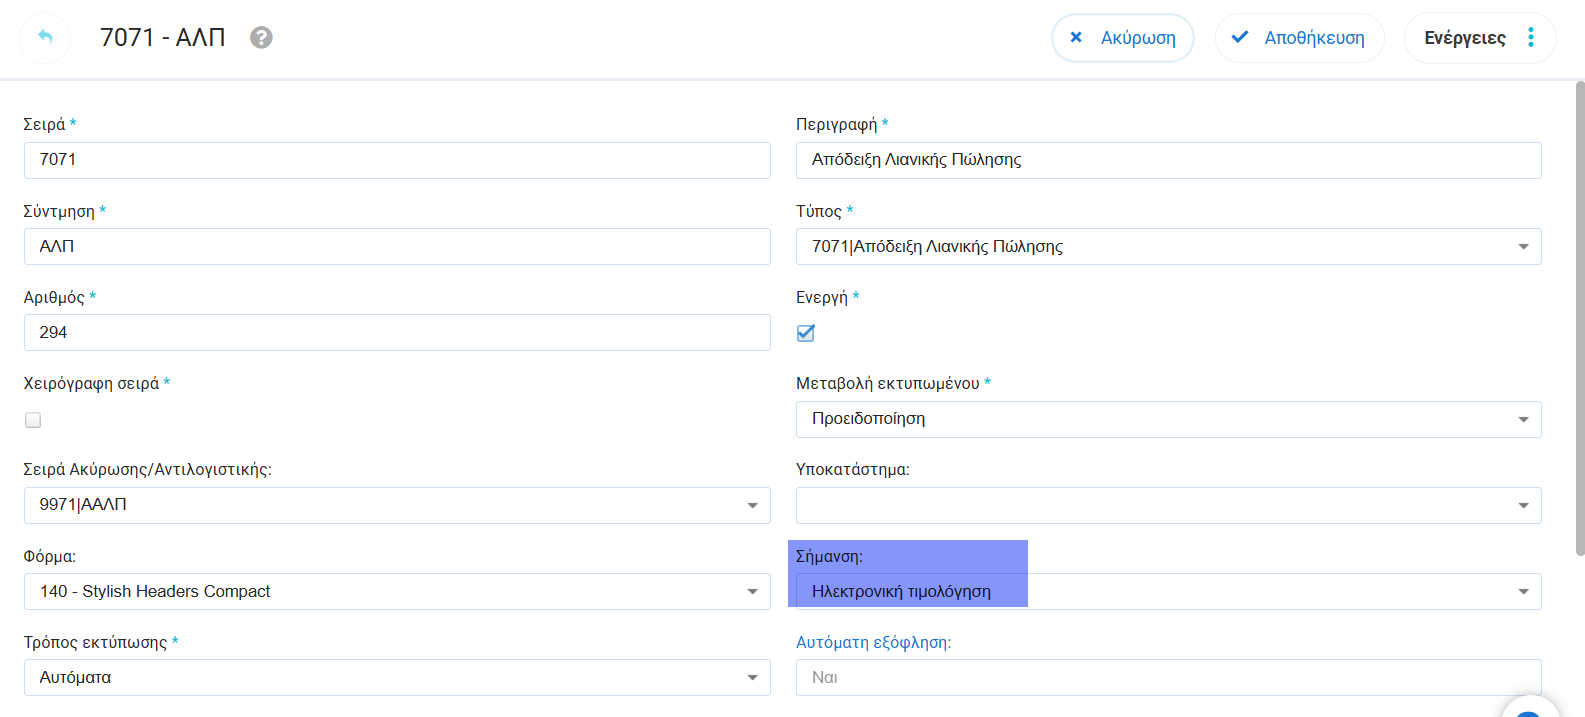The height and width of the screenshot is (717, 1585).
Task: Open the Υποκατάστημα dropdown
Action: (1522, 506)
